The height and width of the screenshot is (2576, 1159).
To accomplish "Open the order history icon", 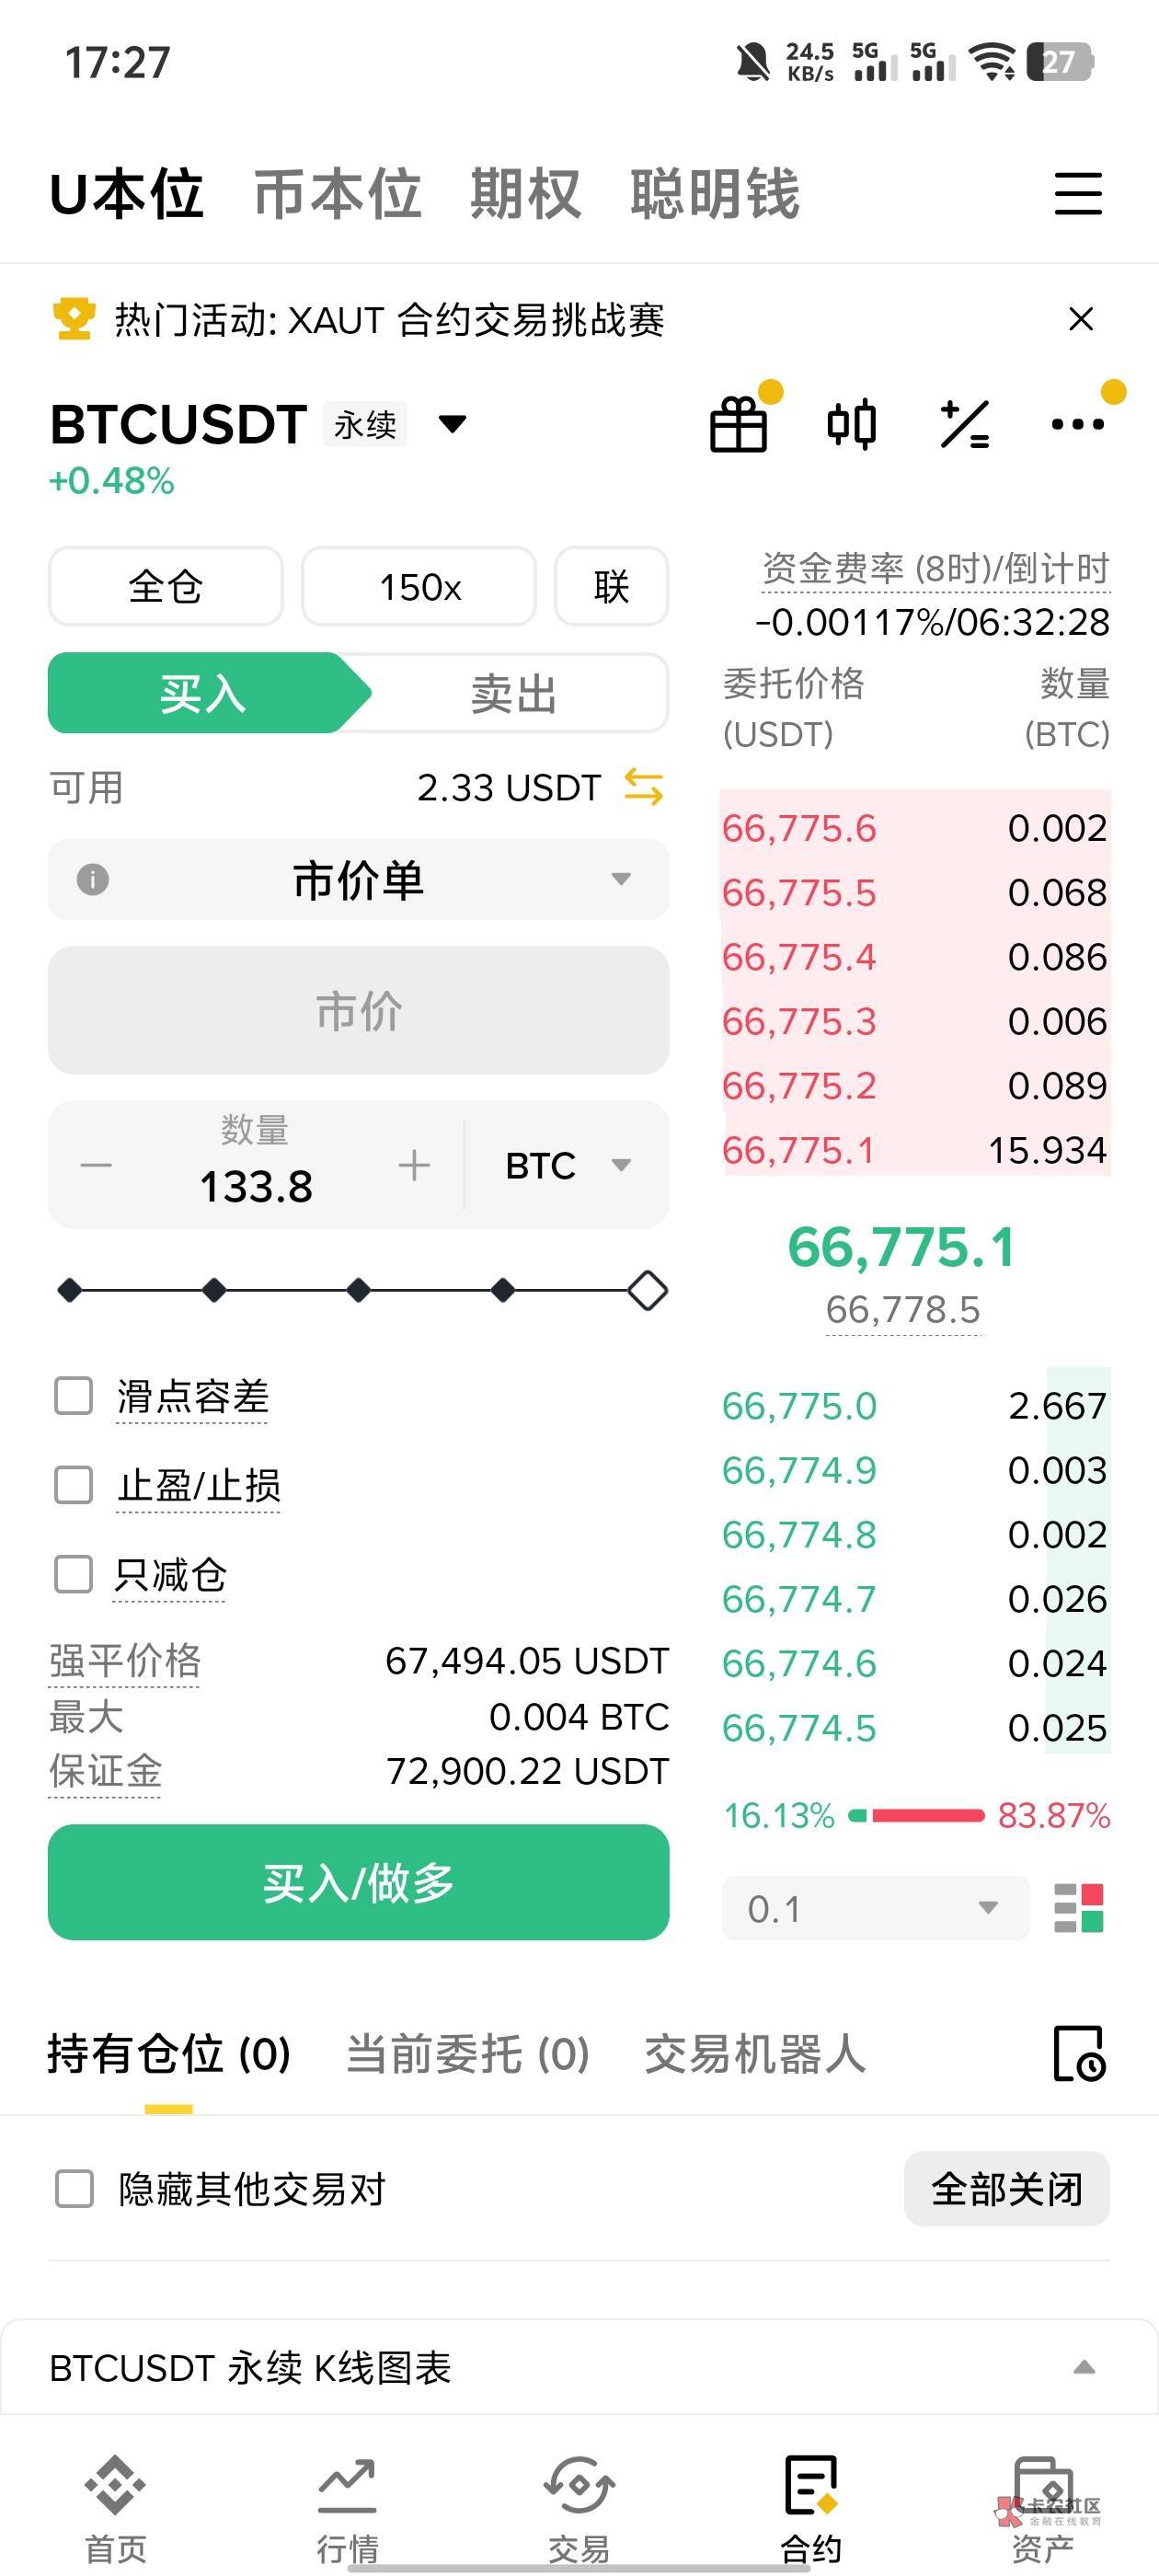I will pyautogui.click(x=1078, y=2054).
